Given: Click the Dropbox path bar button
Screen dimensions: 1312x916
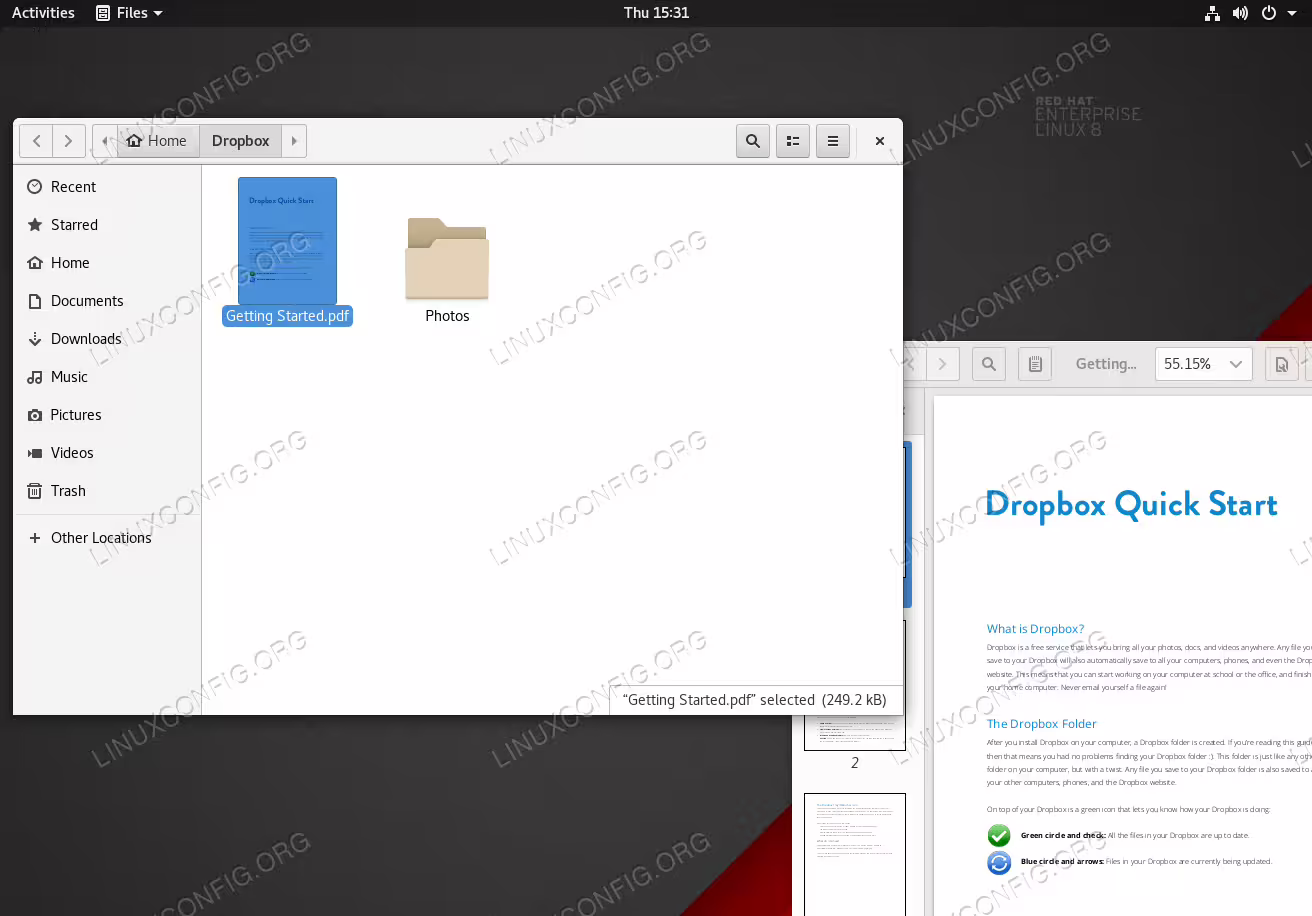Looking at the screenshot, I should [x=241, y=141].
